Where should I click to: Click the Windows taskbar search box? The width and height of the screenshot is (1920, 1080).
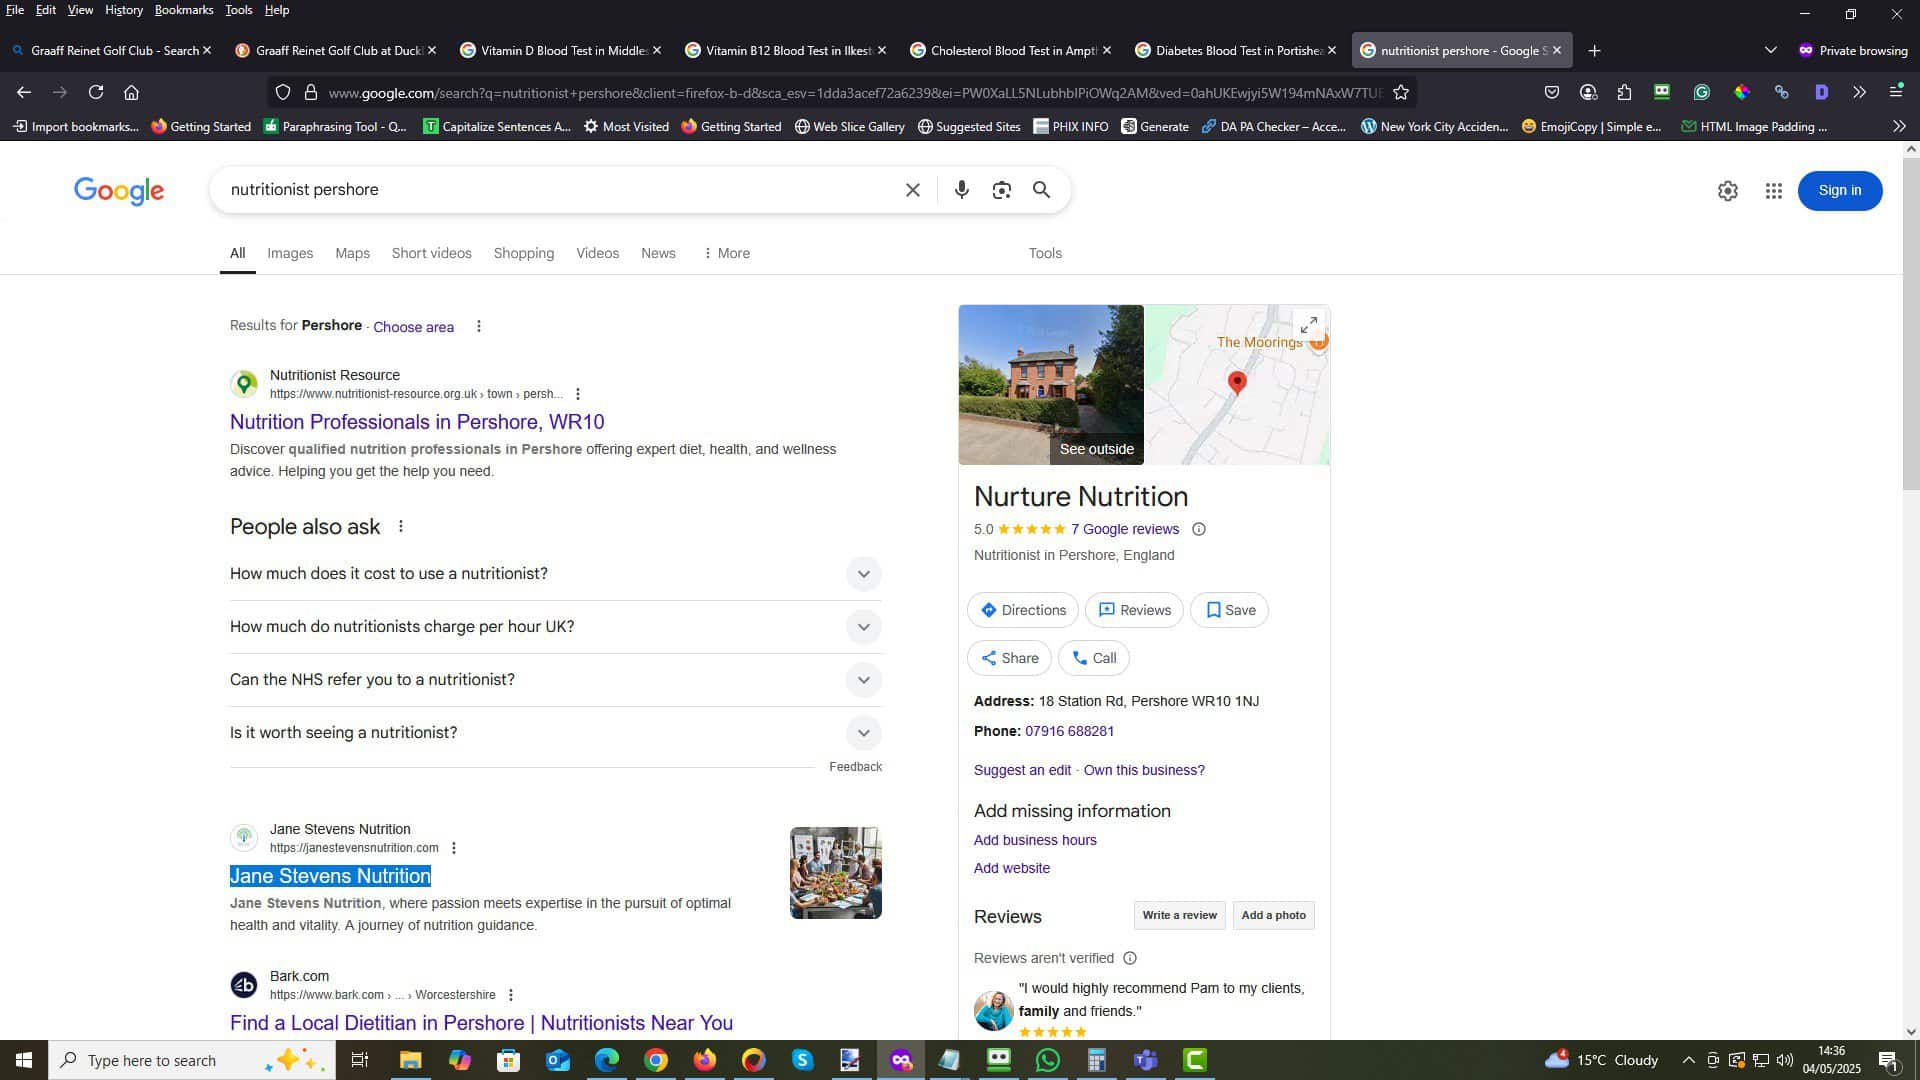(x=192, y=1060)
